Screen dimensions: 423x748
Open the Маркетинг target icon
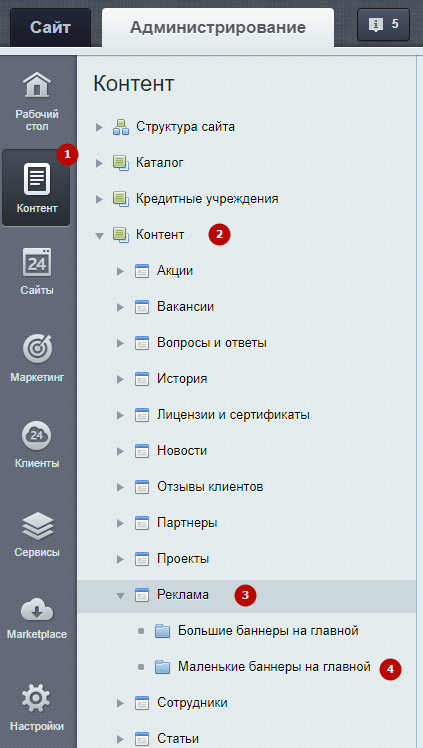(x=37, y=349)
